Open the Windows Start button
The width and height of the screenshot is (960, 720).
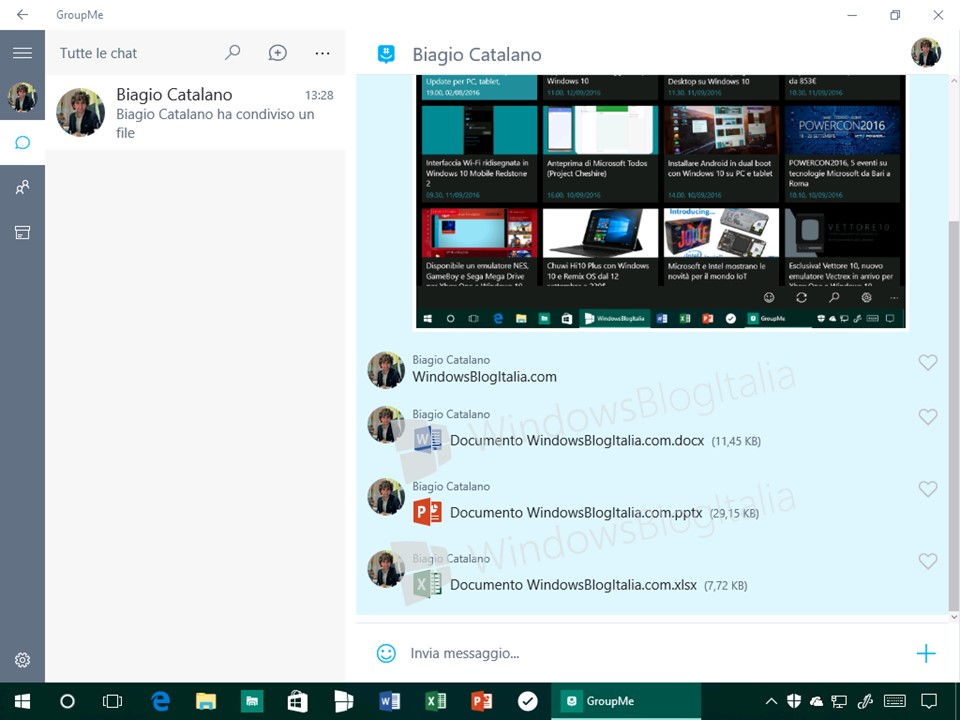click(x=22, y=701)
